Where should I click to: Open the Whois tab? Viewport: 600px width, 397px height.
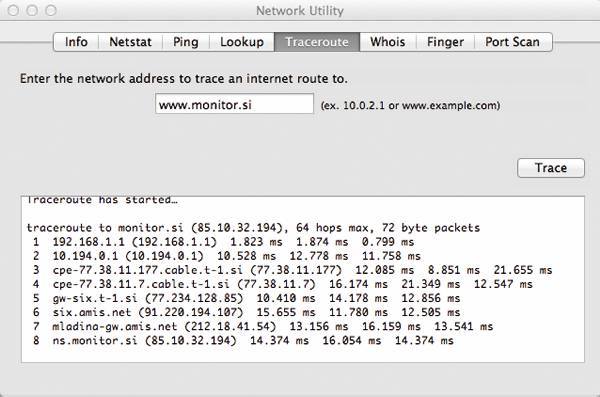tap(388, 42)
